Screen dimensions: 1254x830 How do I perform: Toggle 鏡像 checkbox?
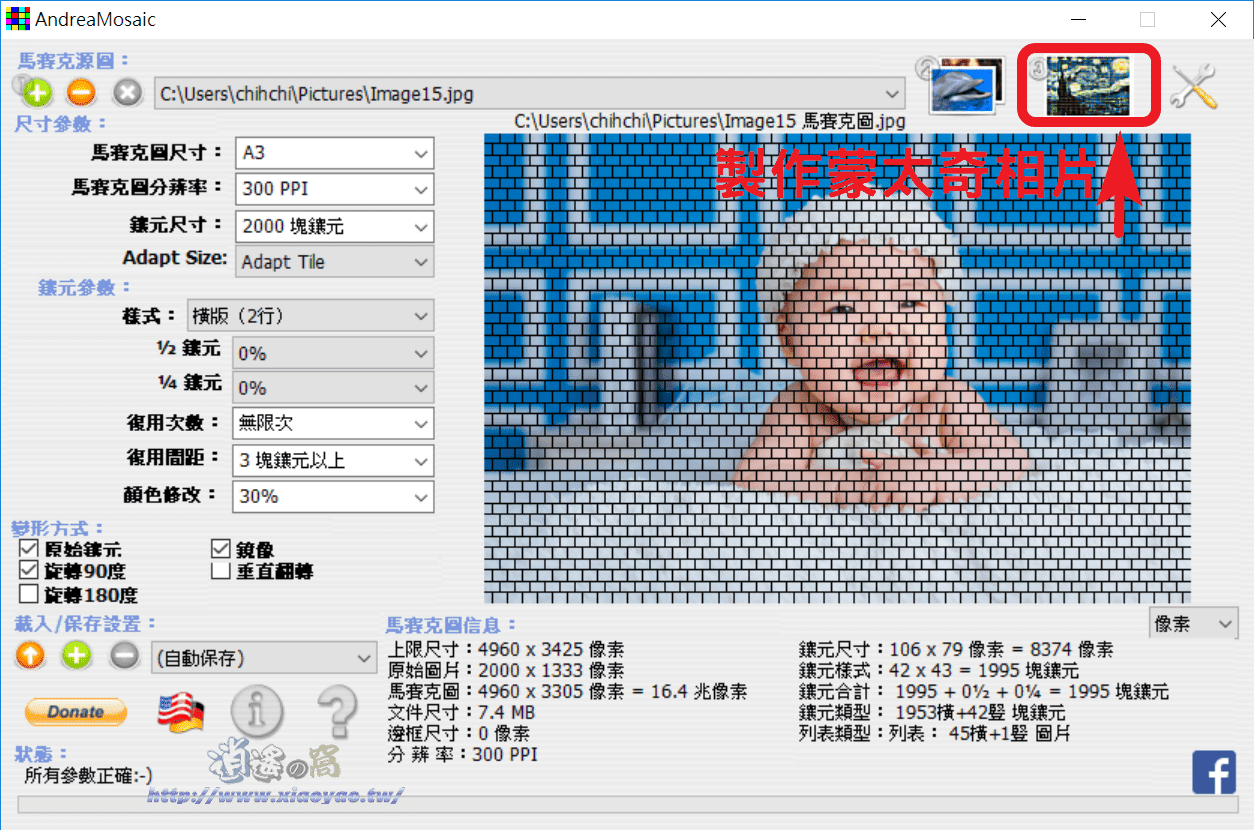220,550
